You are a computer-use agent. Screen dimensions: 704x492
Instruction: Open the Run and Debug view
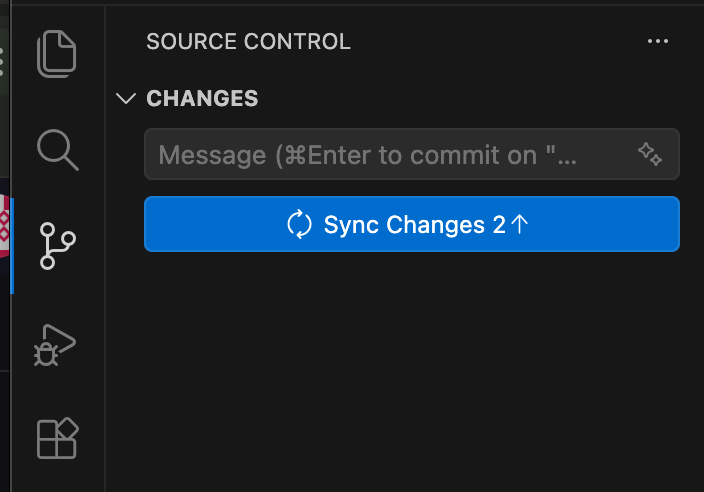(55, 345)
